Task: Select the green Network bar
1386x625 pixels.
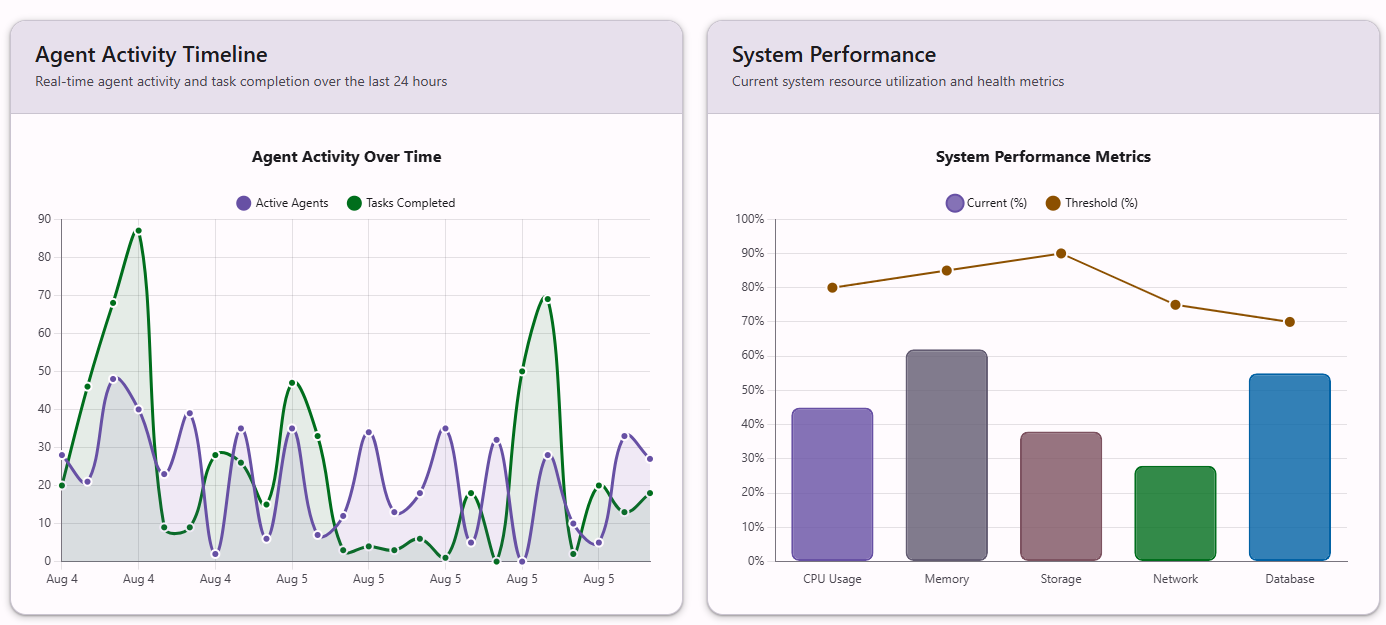Action: 1175,513
